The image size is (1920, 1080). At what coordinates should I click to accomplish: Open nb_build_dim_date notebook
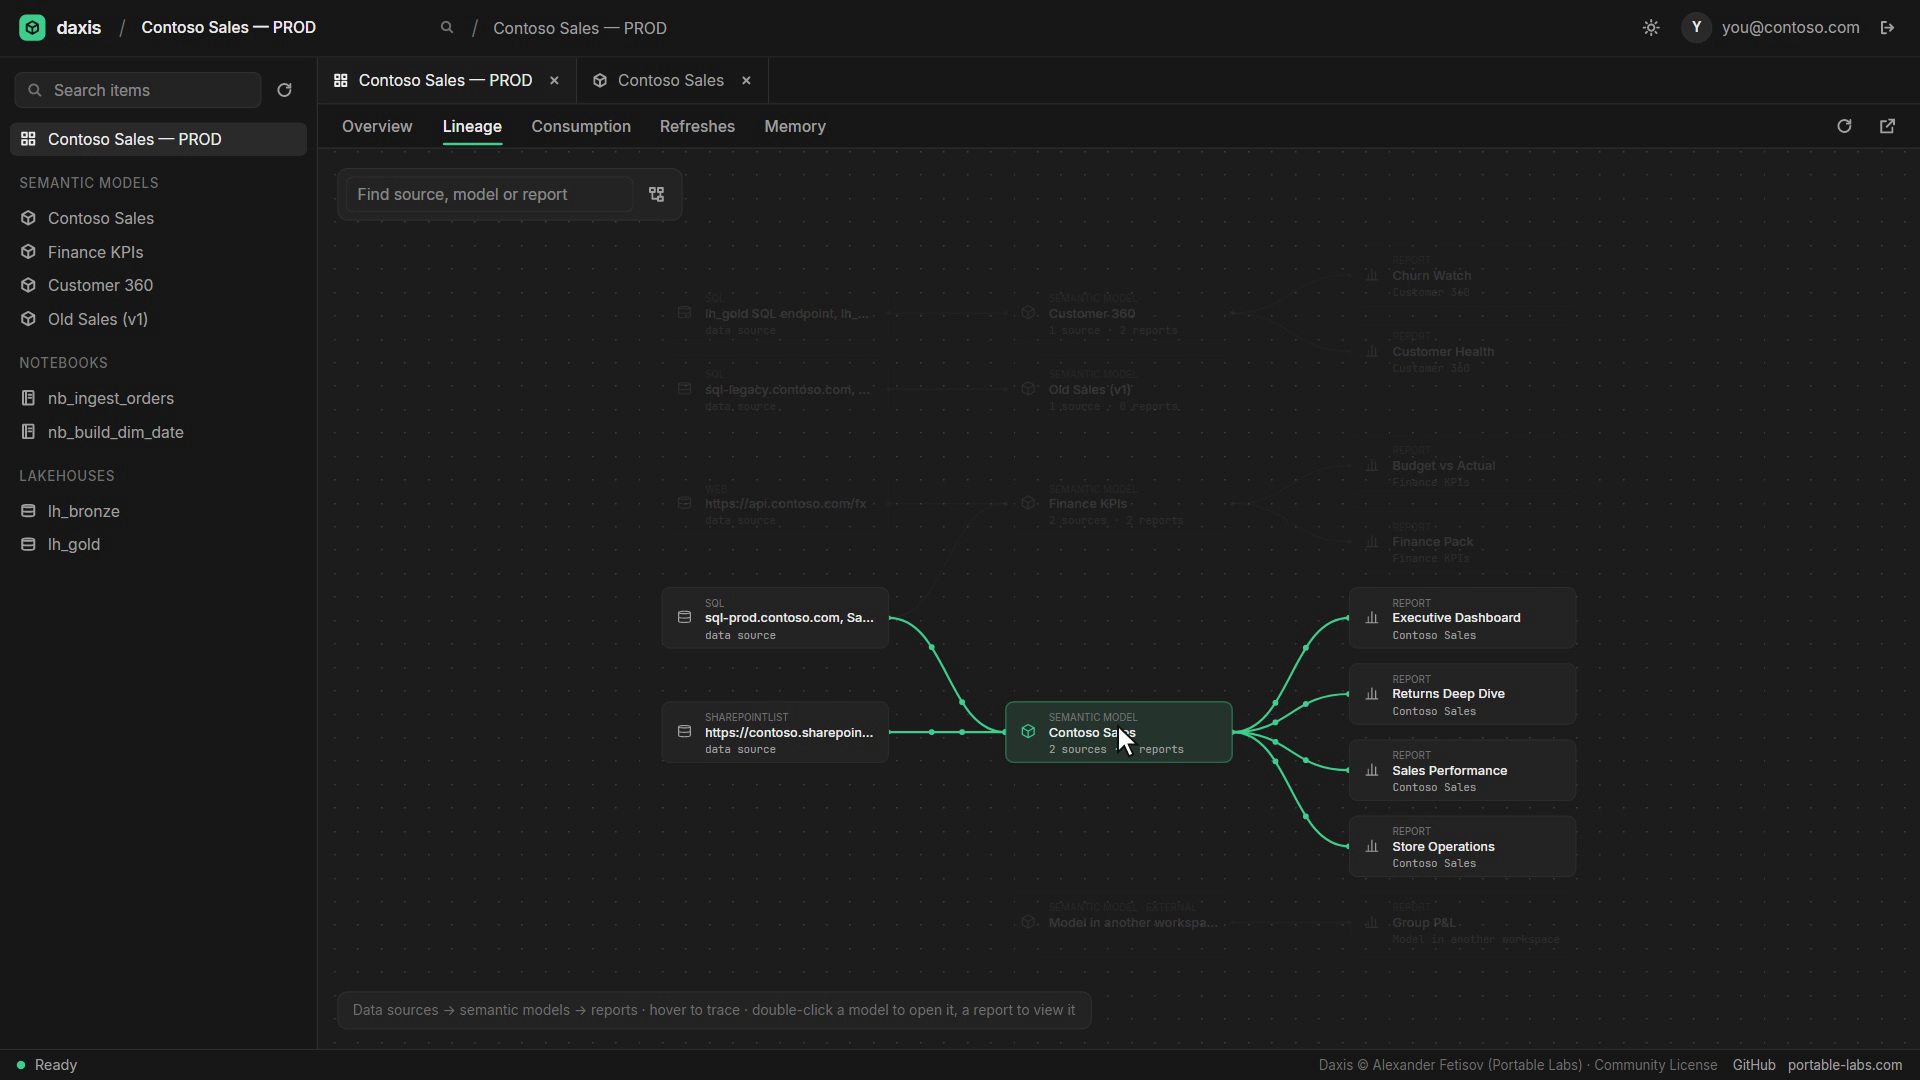click(x=158, y=432)
